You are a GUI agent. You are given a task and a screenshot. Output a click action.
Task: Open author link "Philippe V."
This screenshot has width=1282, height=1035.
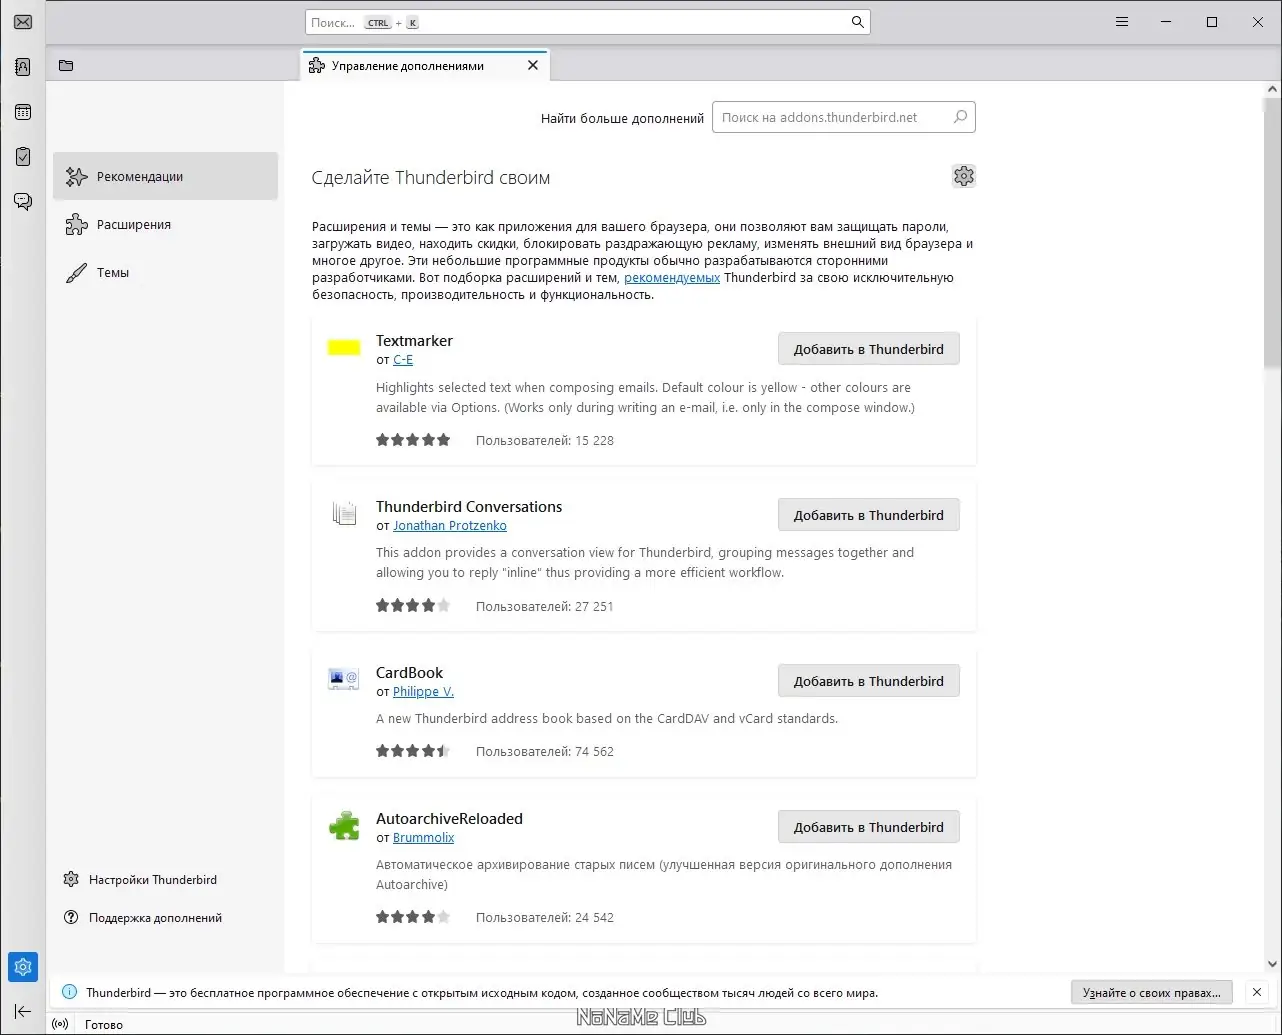click(x=424, y=692)
